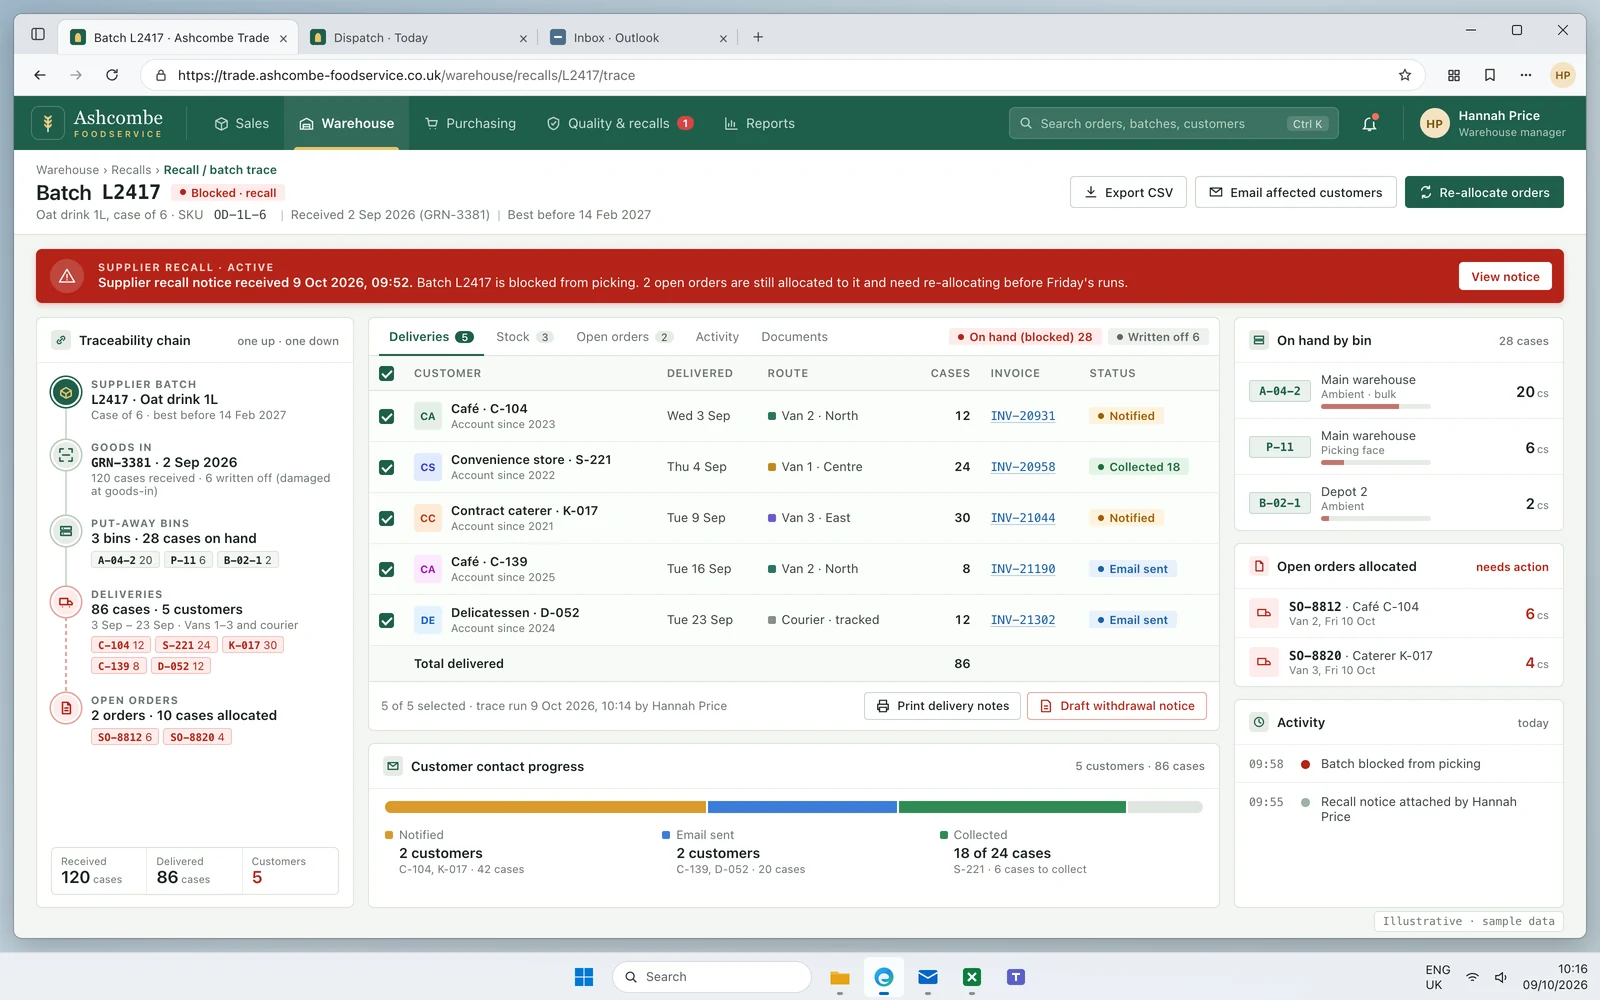Uncheck the Café C-139 row checkbox
The height and width of the screenshot is (1000, 1600).
(387, 569)
